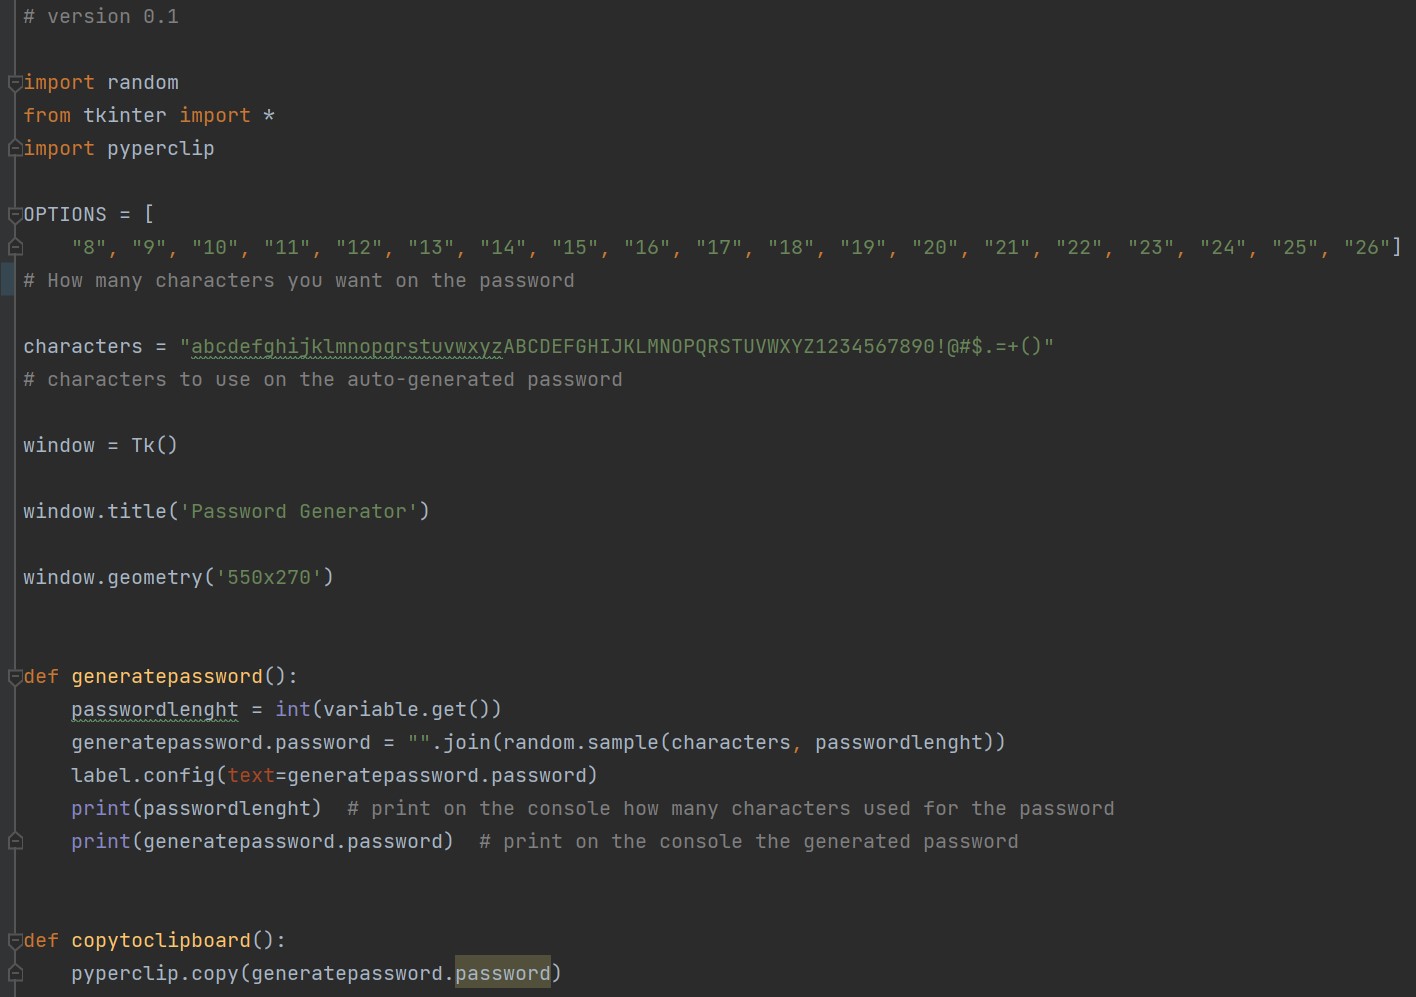Click the 'text' keyword argument in label.config
This screenshot has height=997, width=1416.
pyautogui.click(x=251, y=776)
